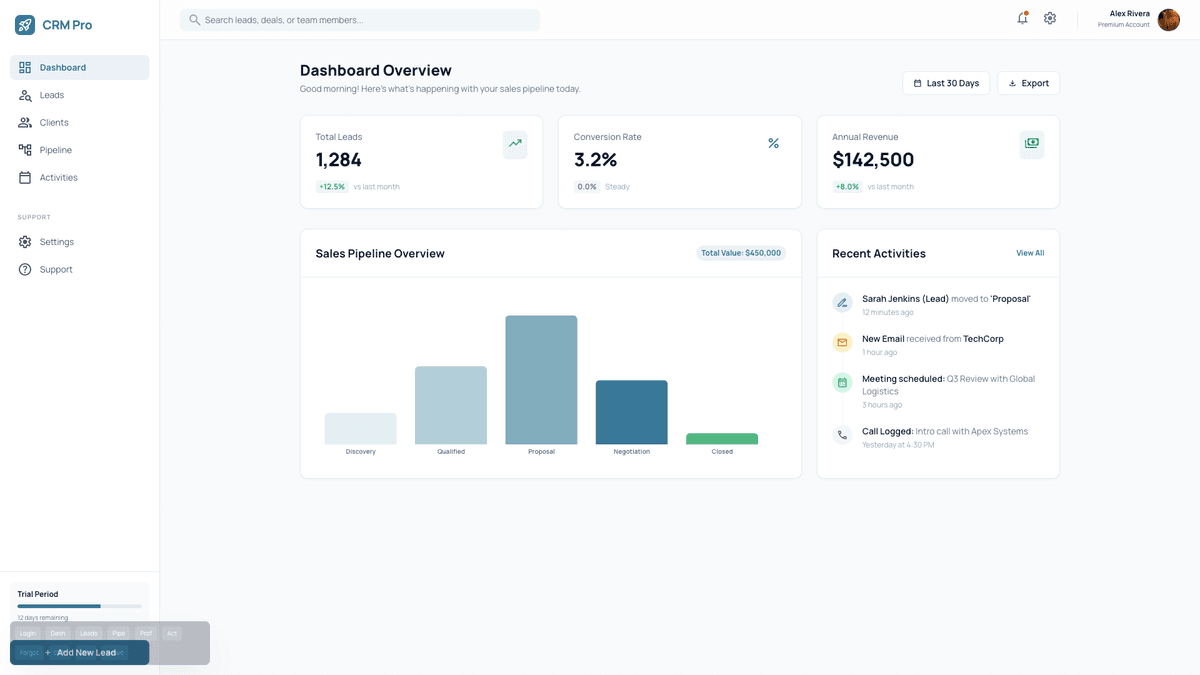Click the CRM Pro rocket logo

tap(23, 23)
